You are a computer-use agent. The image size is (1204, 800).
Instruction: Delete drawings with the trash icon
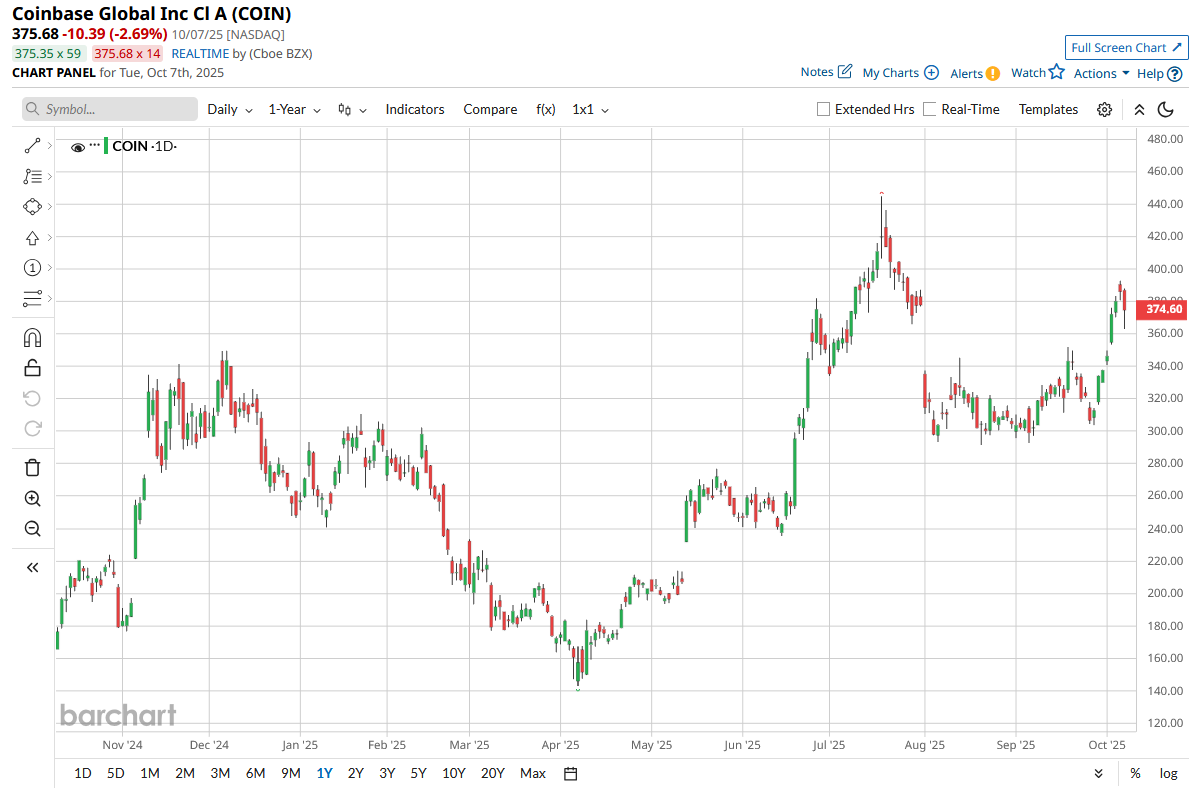coord(32,467)
